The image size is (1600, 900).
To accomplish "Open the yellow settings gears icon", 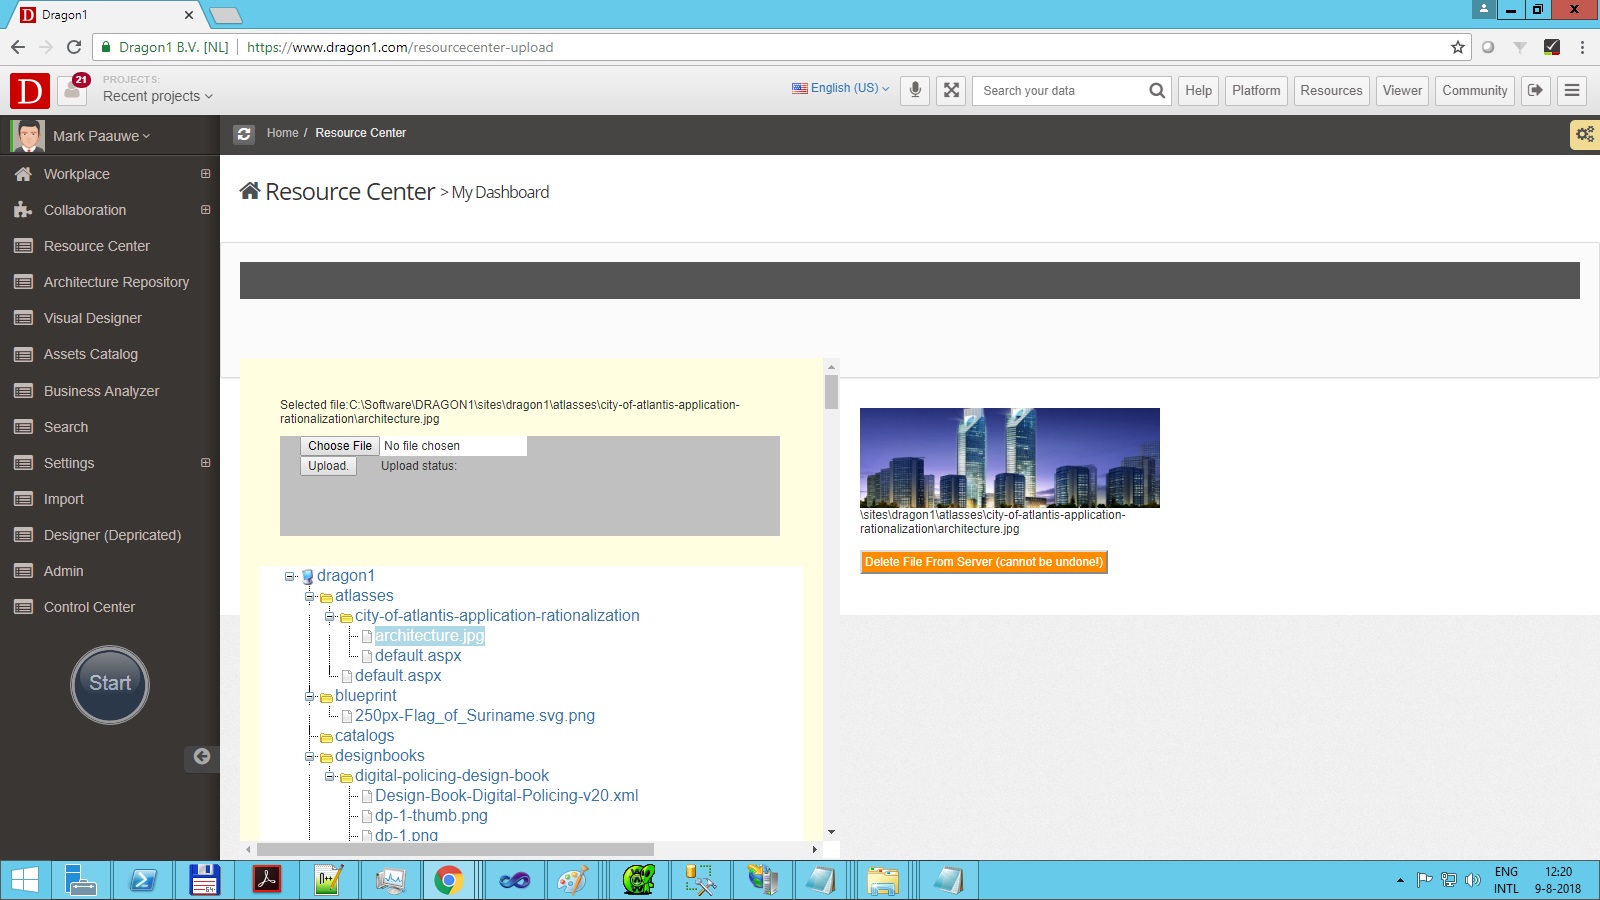I will click(1585, 134).
